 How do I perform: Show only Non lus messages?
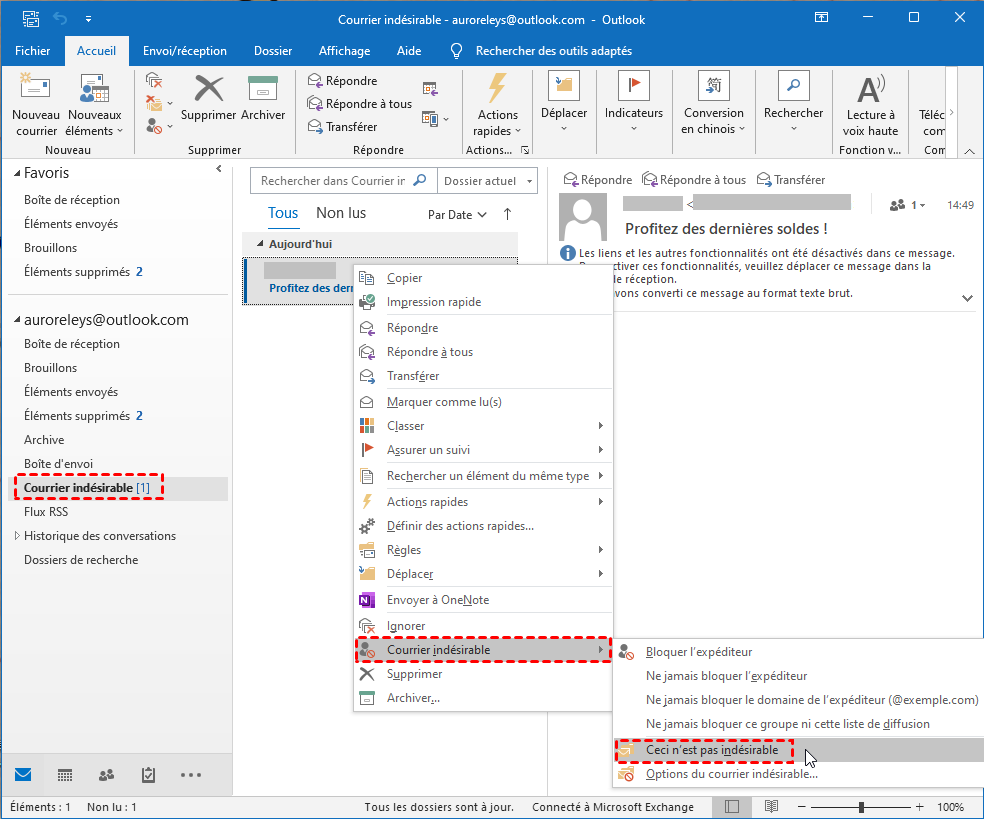pyautogui.click(x=341, y=213)
